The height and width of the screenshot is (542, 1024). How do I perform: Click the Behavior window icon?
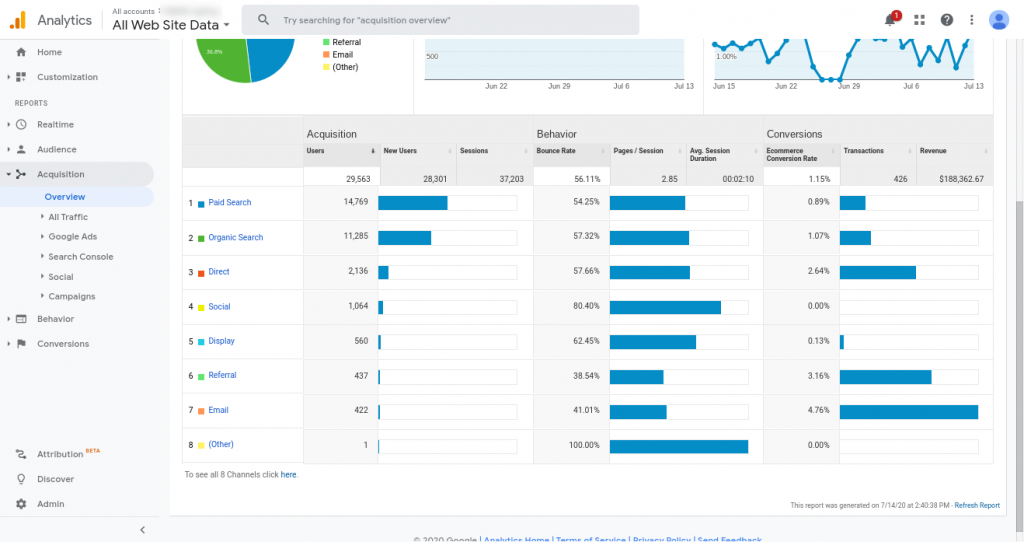click(x=22, y=319)
